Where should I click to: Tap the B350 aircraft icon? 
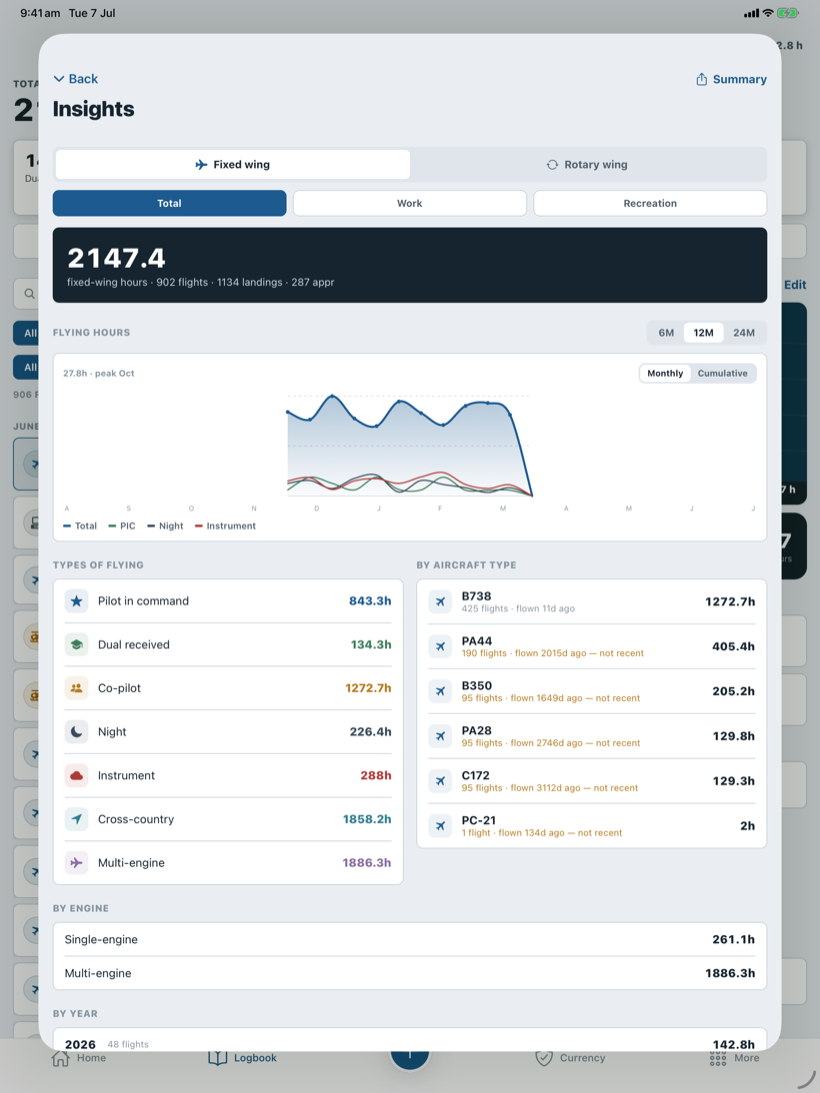coord(440,691)
